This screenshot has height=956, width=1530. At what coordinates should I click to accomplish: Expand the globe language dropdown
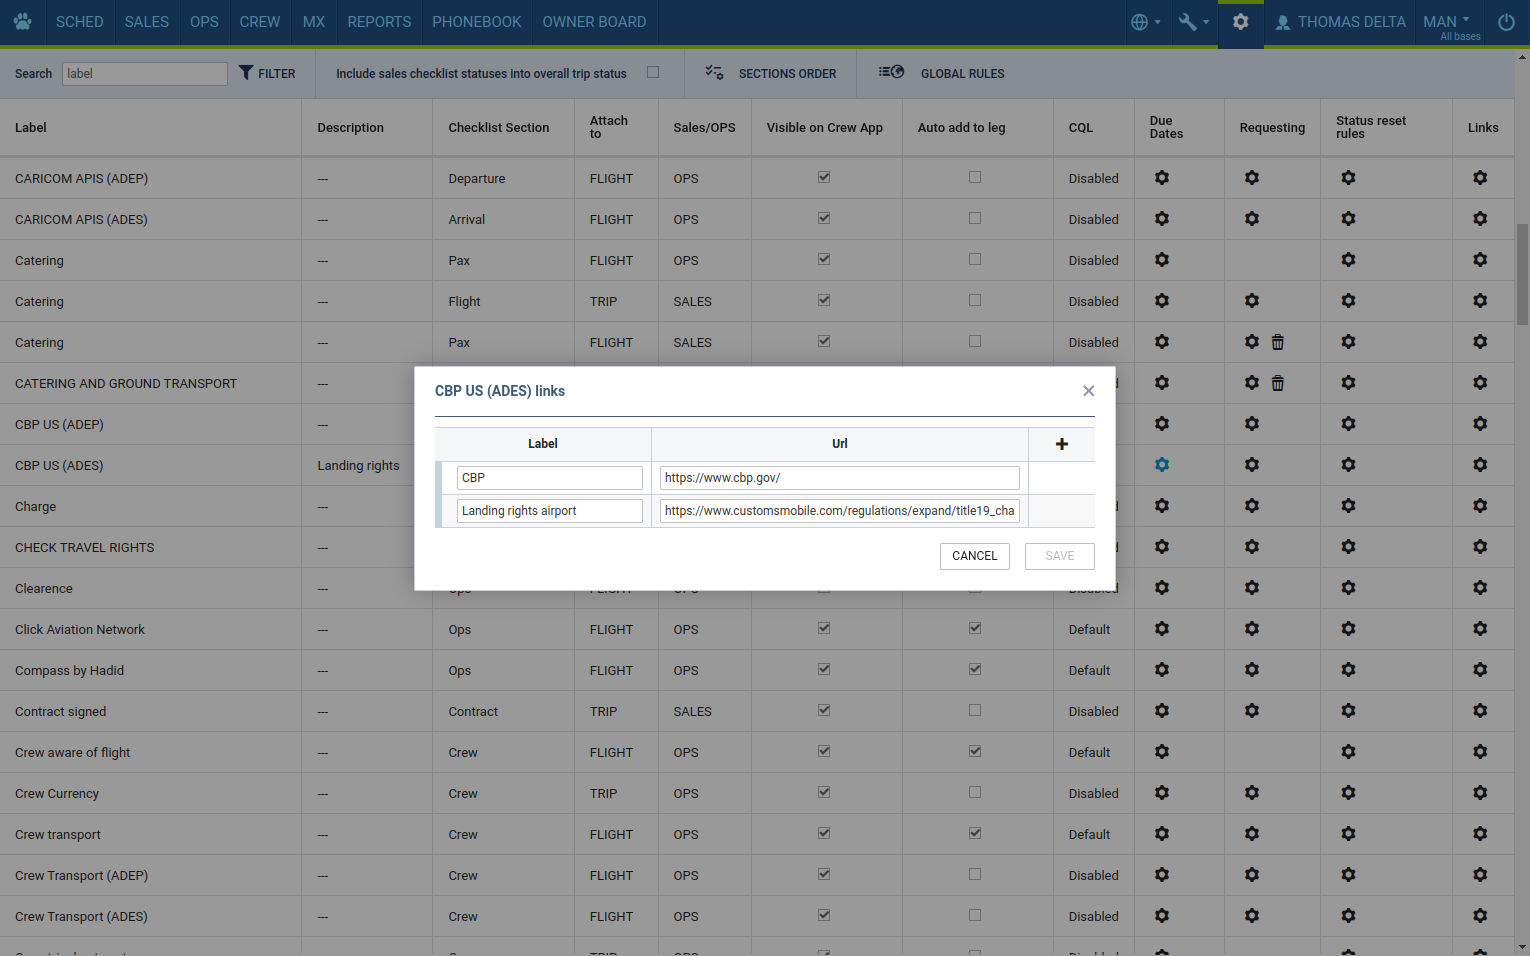(1145, 22)
